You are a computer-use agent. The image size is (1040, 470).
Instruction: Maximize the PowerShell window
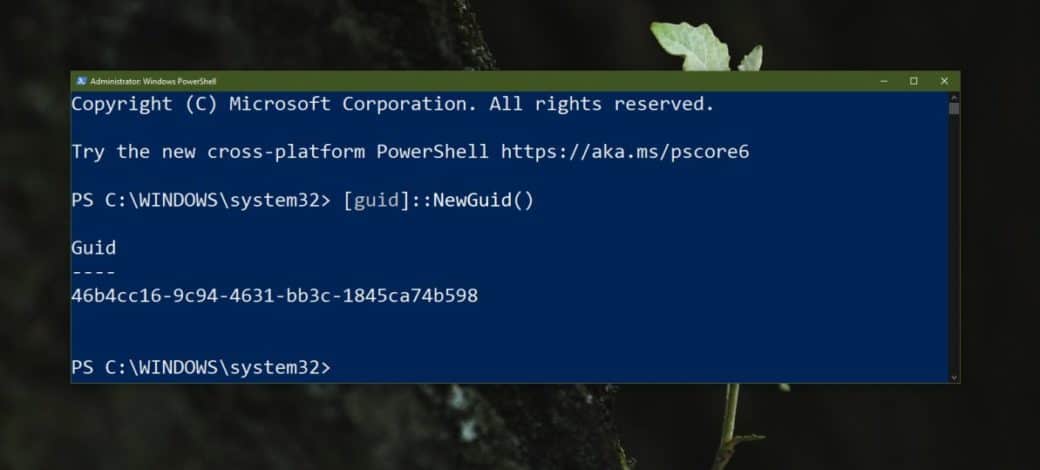coord(913,81)
